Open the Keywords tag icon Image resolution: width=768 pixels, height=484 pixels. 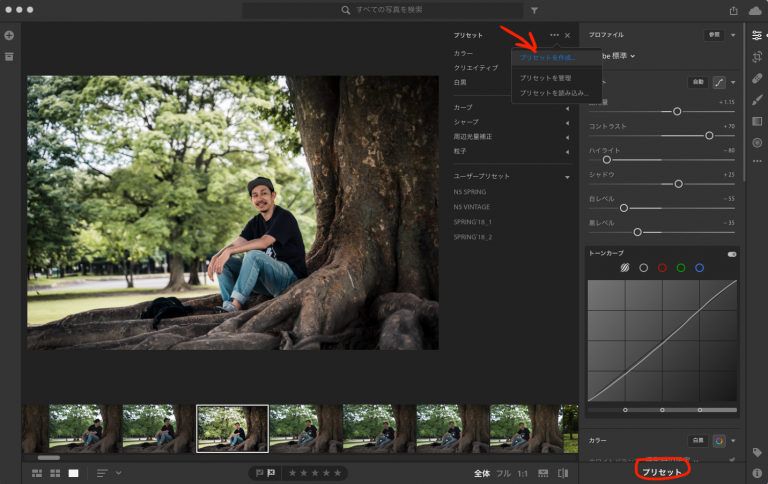[x=757, y=452]
